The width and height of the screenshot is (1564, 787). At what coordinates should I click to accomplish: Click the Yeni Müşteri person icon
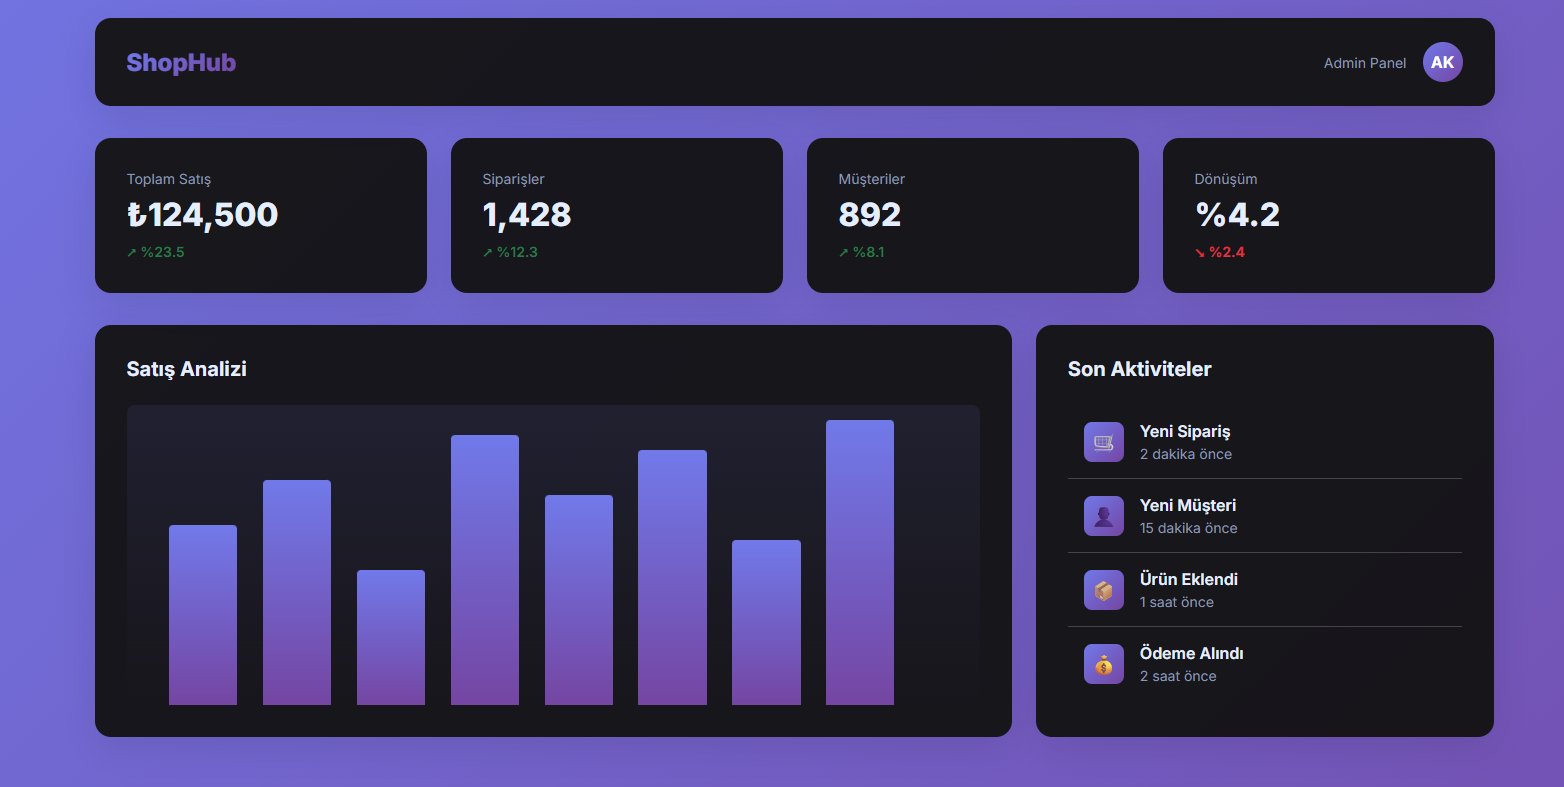pos(1103,515)
